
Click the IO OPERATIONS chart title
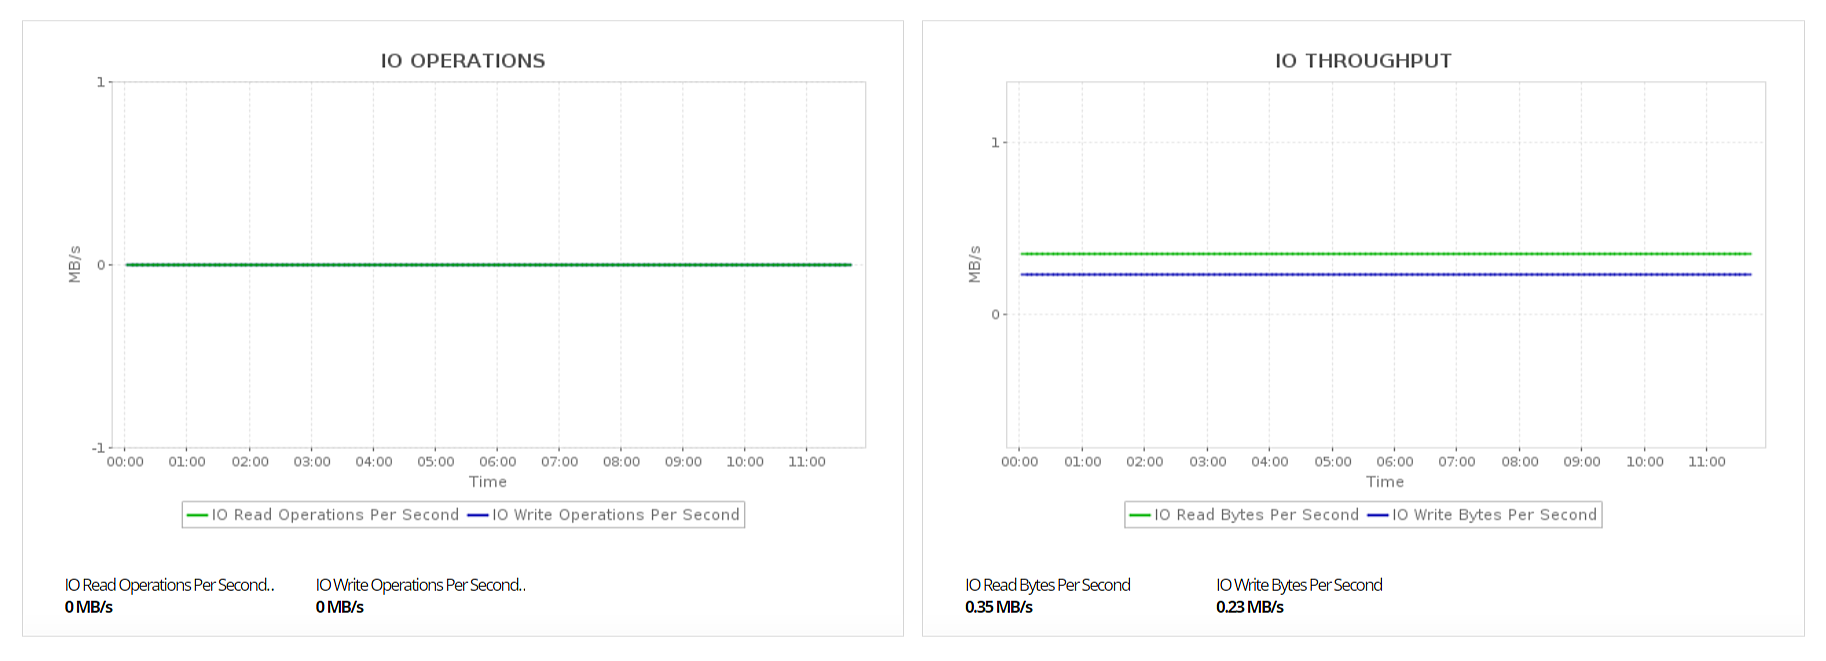[463, 61]
